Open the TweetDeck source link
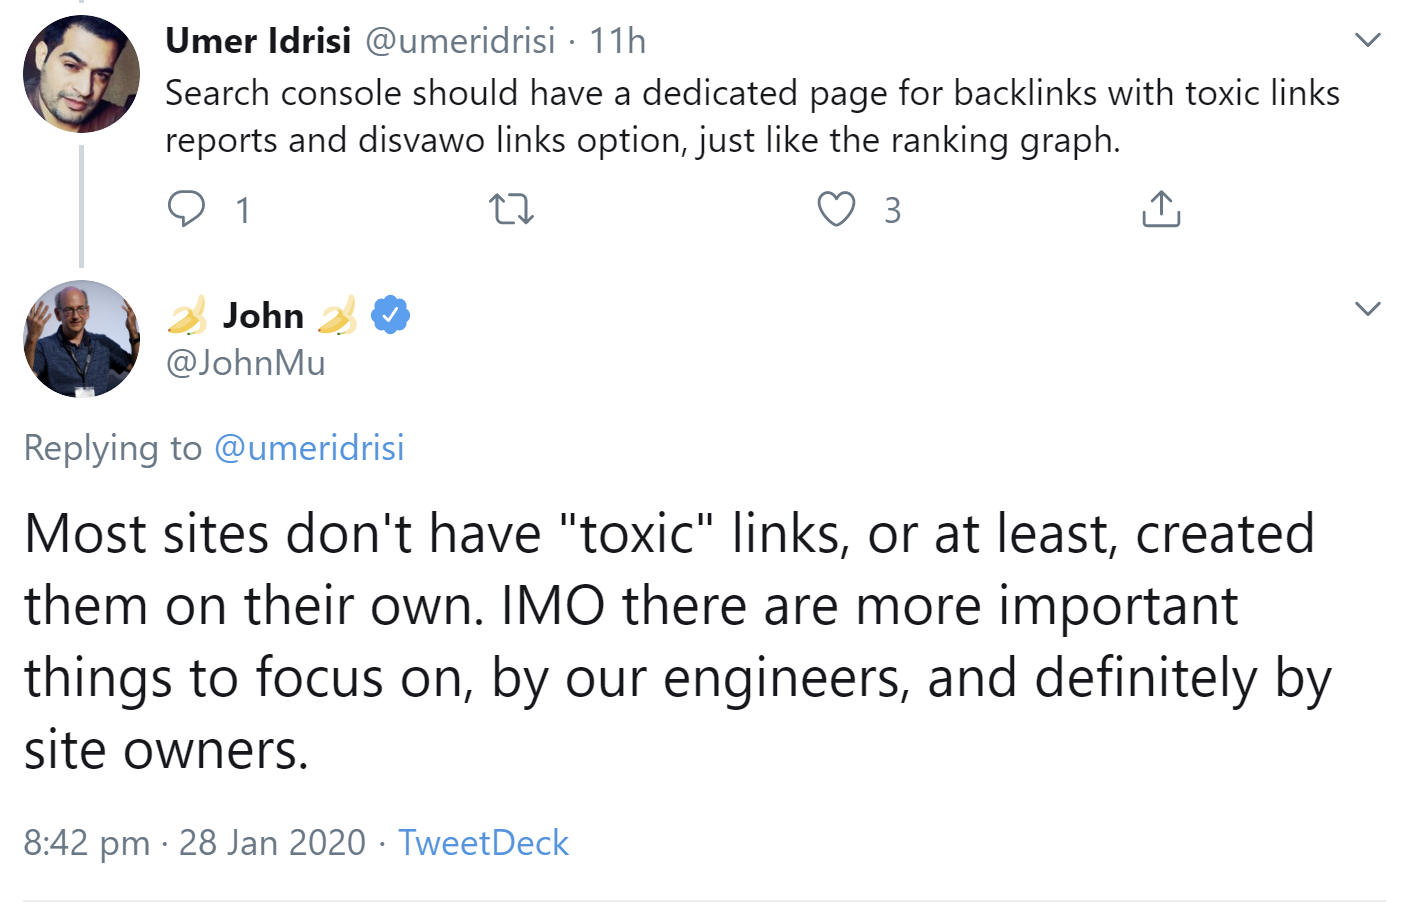1409x906 pixels. tap(483, 843)
